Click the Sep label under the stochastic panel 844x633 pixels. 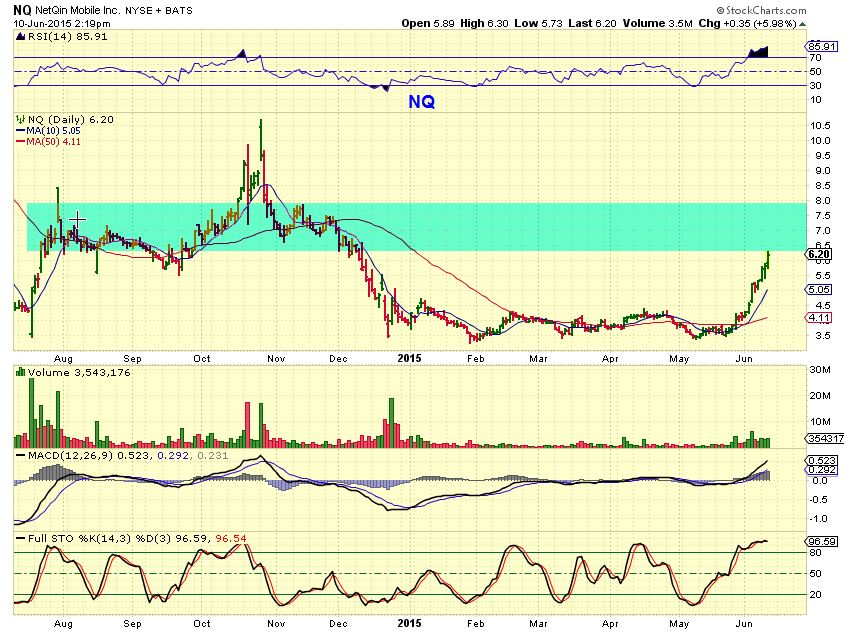coord(132,624)
